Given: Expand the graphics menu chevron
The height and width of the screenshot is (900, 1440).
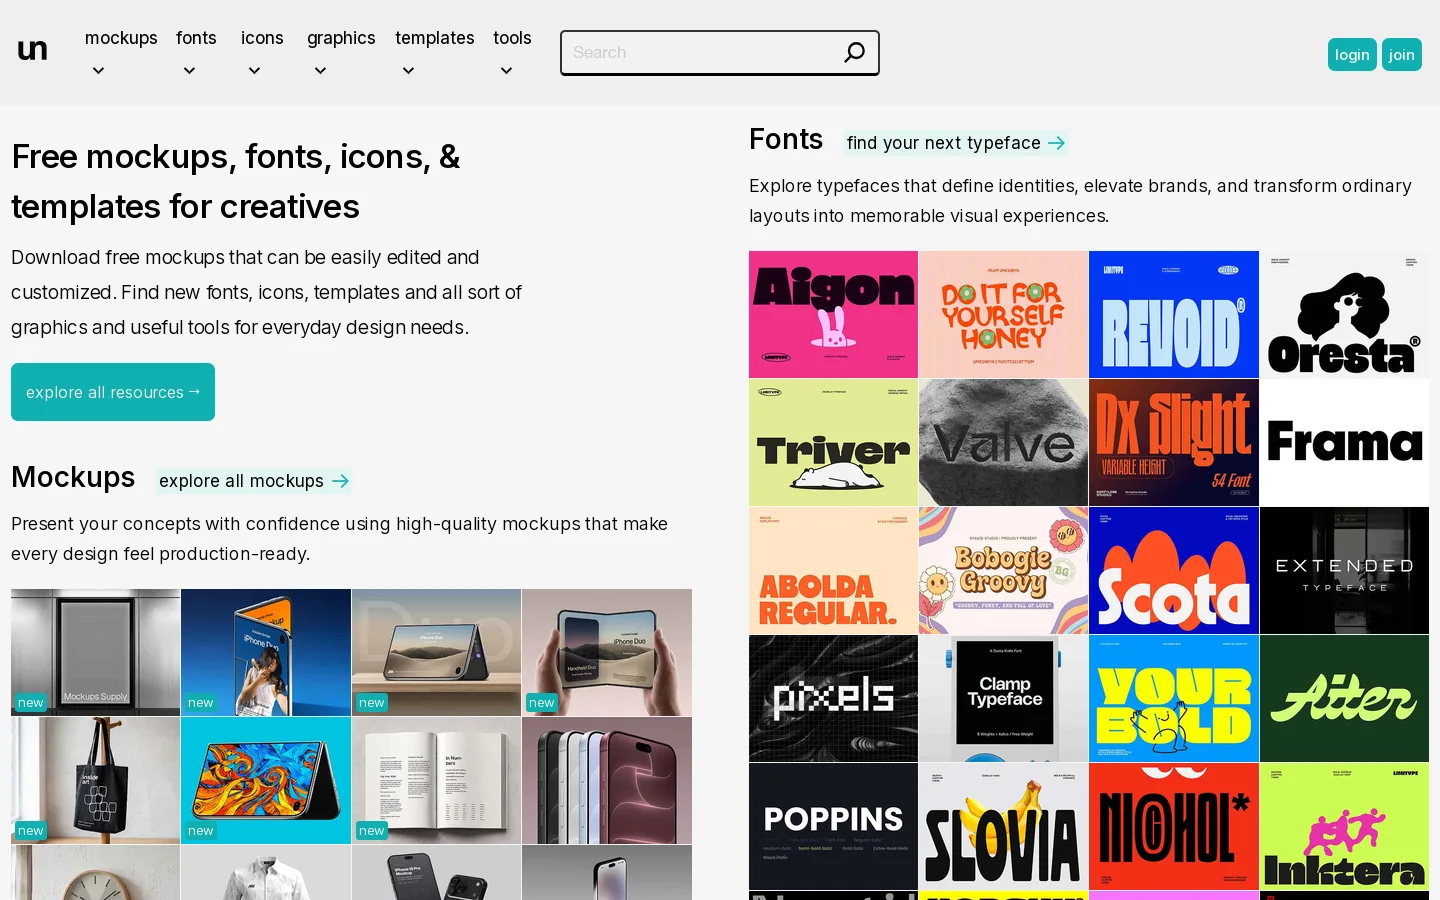Looking at the screenshot, I should click(x=320, y=71).
